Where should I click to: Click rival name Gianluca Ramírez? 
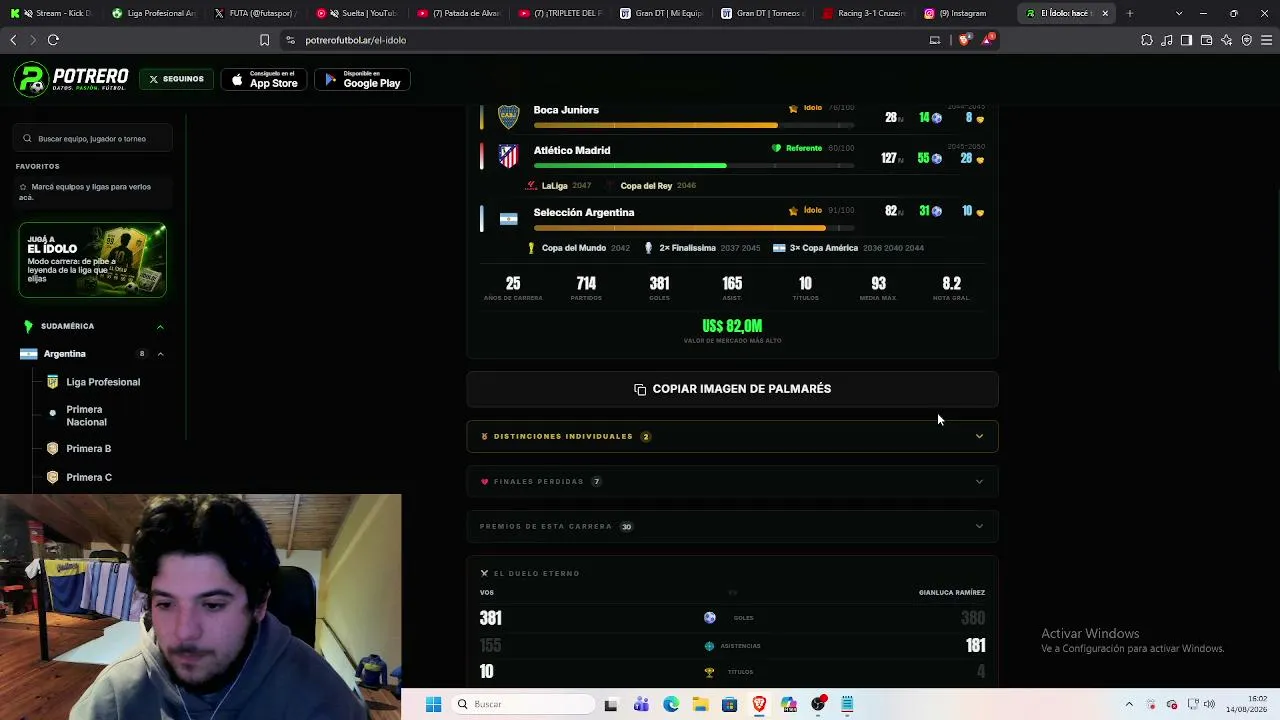pyautogui.click(x=951, y=593)
